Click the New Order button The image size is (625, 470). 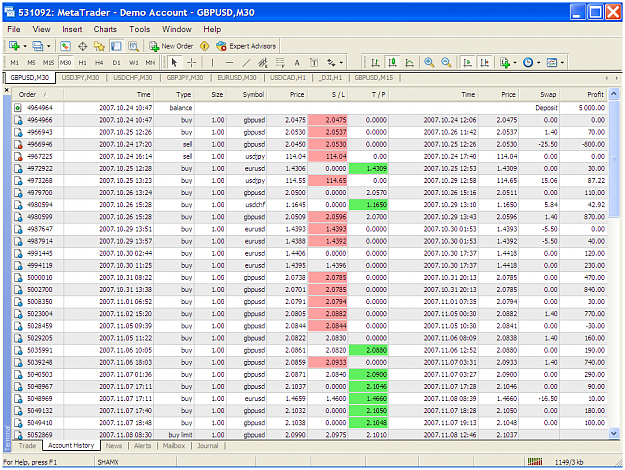[x=171, y=46]
